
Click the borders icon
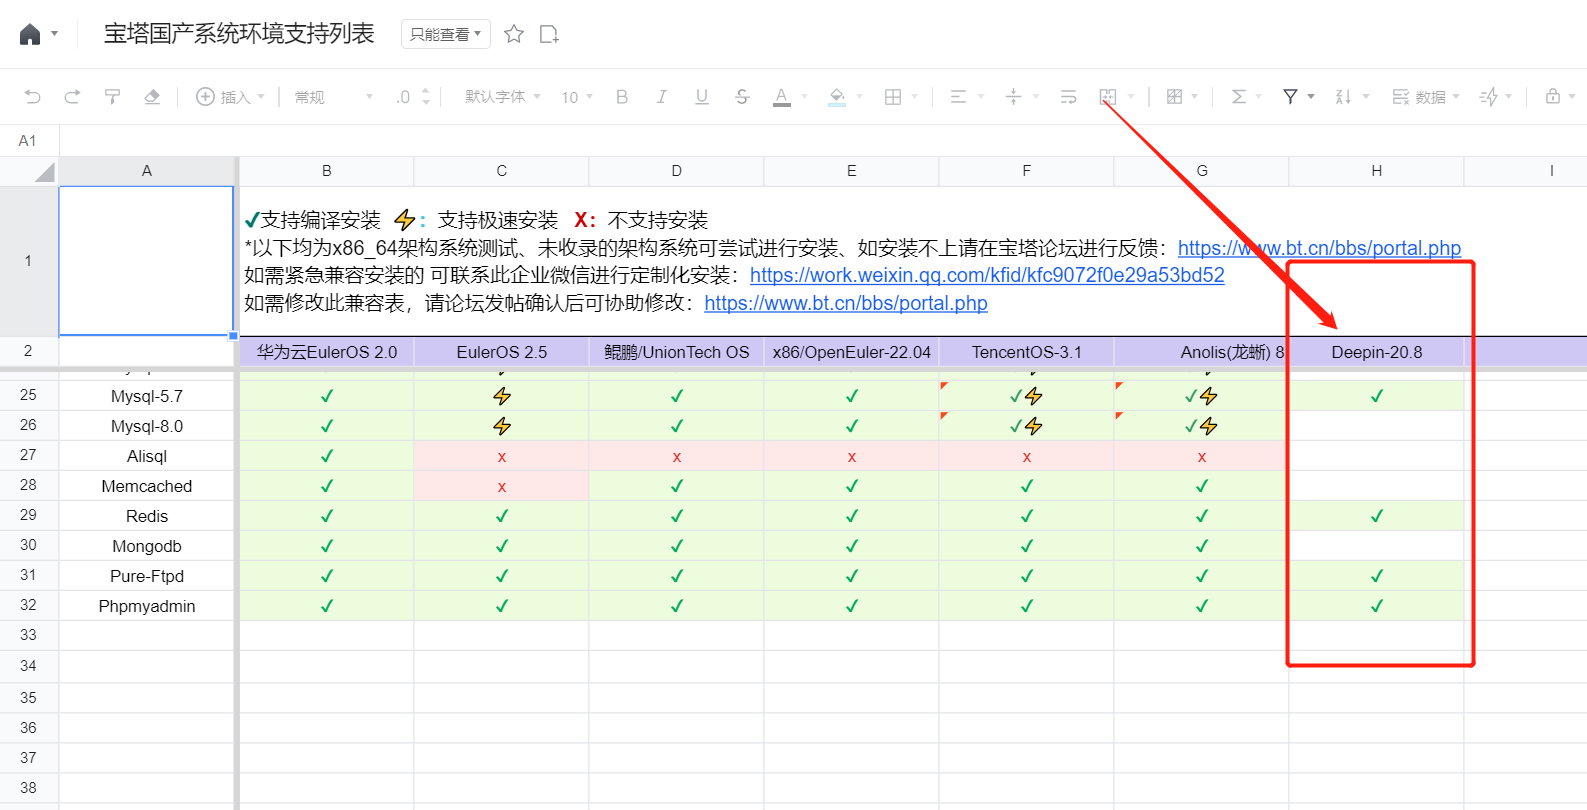pyautogui.click(x=893, y=97)
